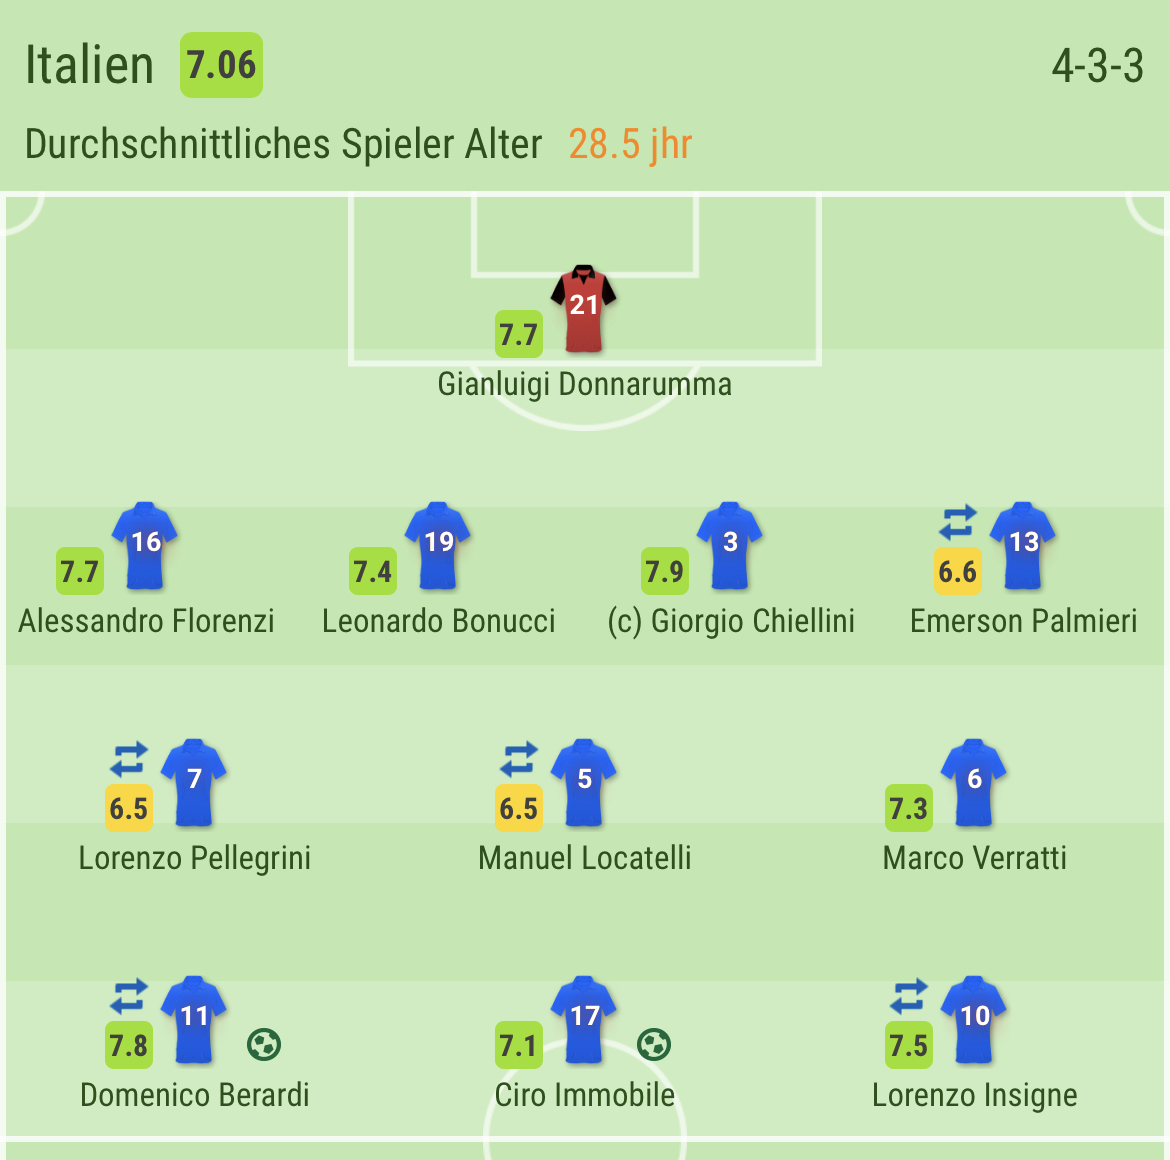
Task: Click the 4-3-3 formation label
Action: [x=1097, y=66]
